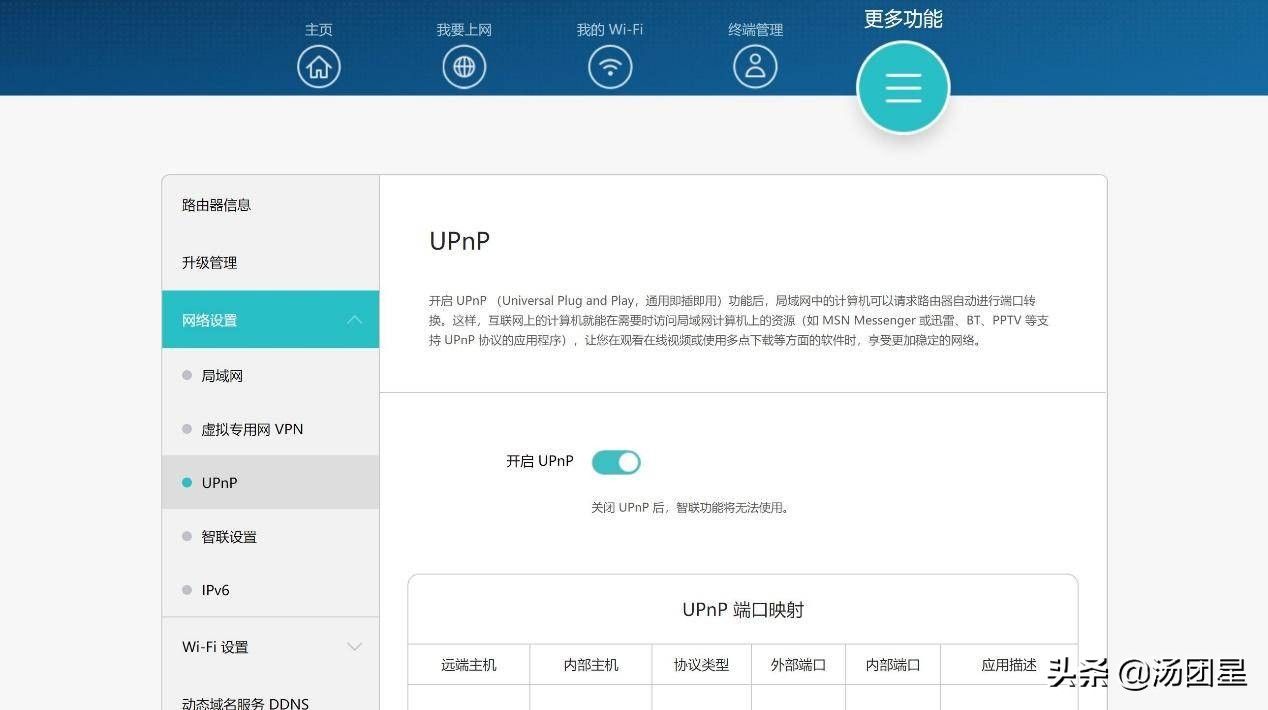Collapse the 网络设置 section chevron

tap(354, 320)
